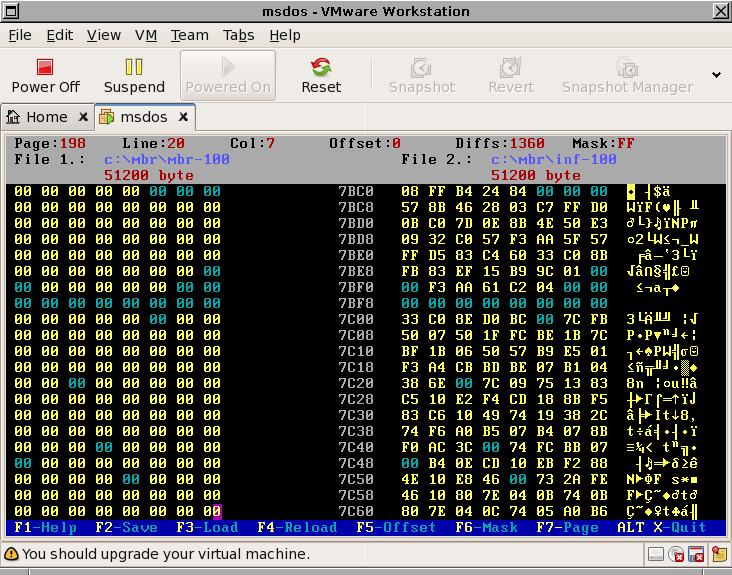
Task: Click File 2 size 51200 byte
Action: (x=536, y=175)
